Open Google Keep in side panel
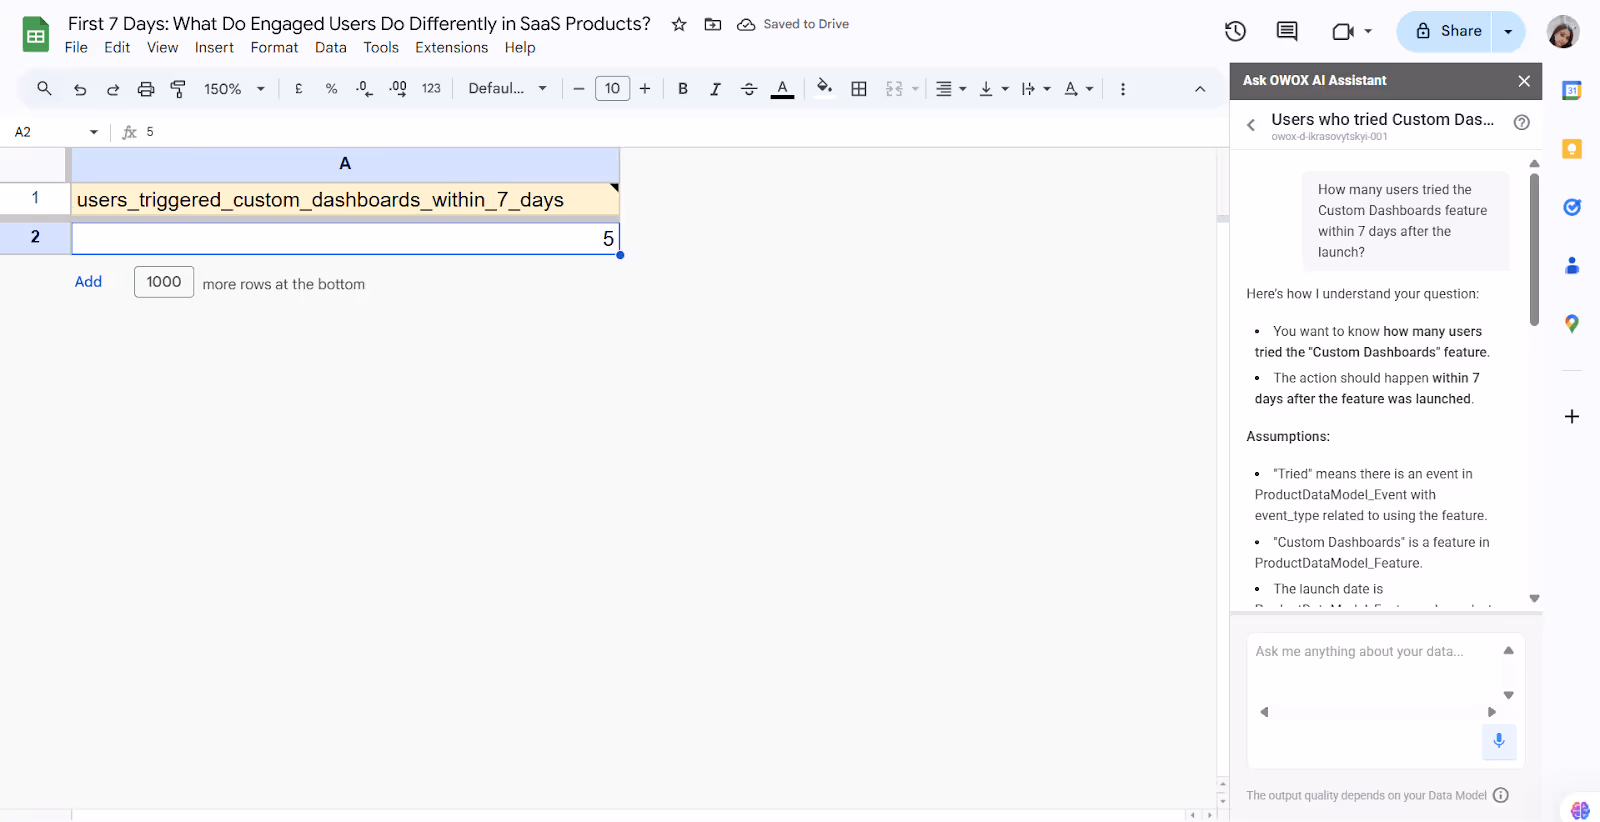The width and height of the screenshot is (1600, 822). 1572,149
